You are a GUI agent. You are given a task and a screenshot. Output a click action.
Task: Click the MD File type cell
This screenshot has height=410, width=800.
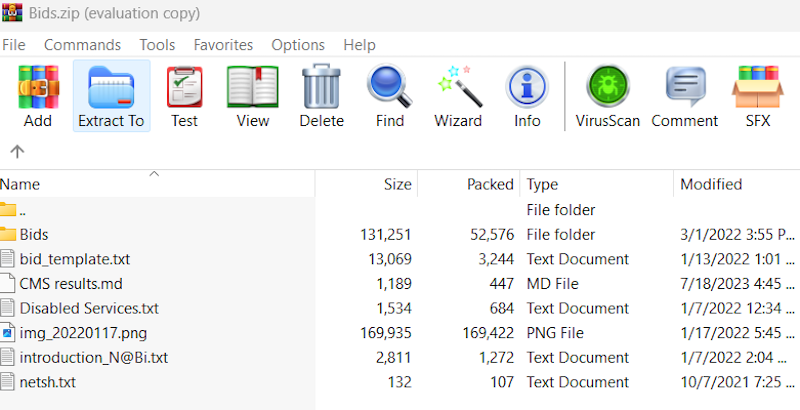tap(553, 284)
